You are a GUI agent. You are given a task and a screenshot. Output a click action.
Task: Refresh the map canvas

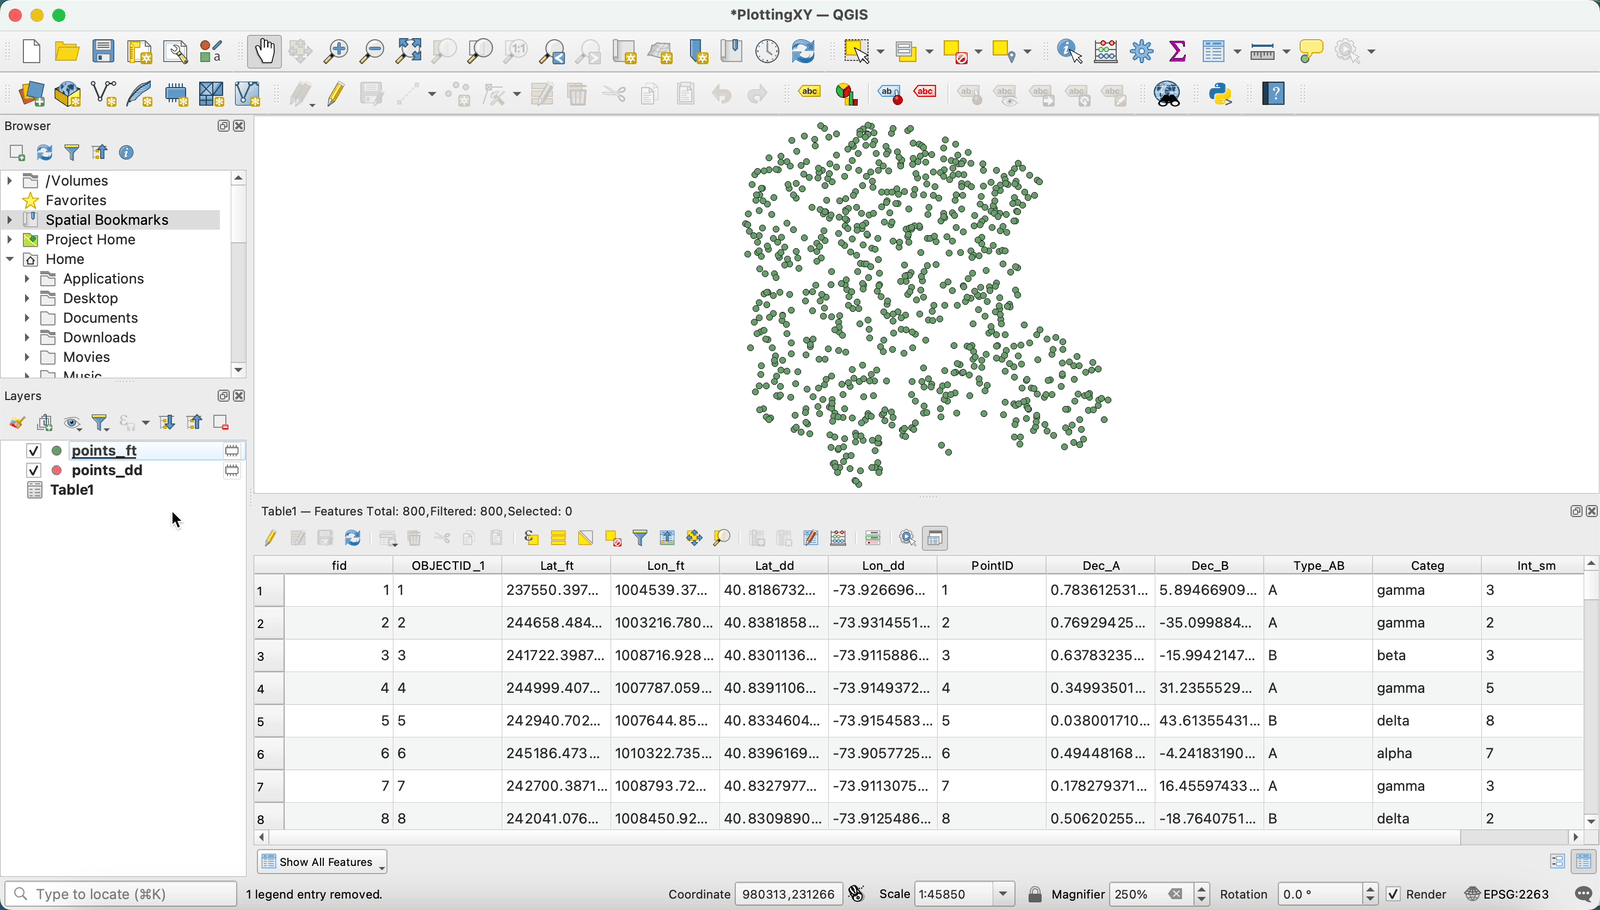pyautogui.click(x=803, y=51)
